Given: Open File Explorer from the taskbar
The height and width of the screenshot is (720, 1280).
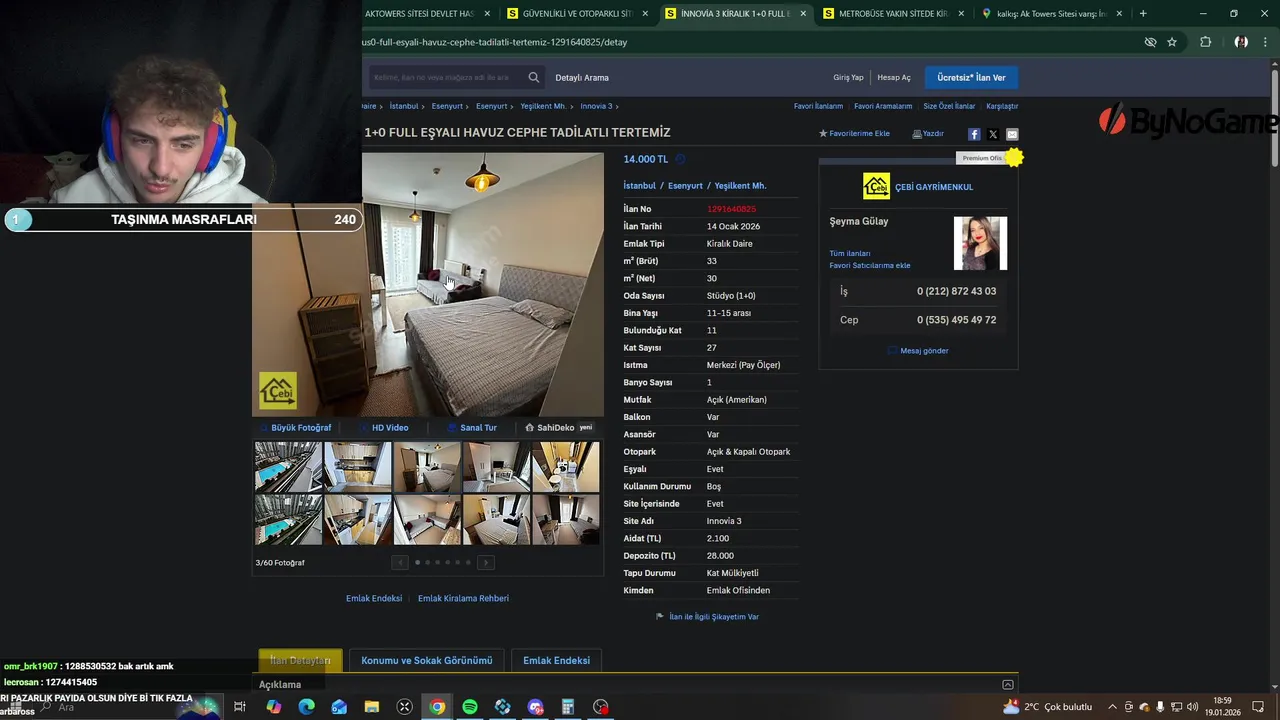Looking at the screenshot, I should pyautogui.click(x=372, y=707).
